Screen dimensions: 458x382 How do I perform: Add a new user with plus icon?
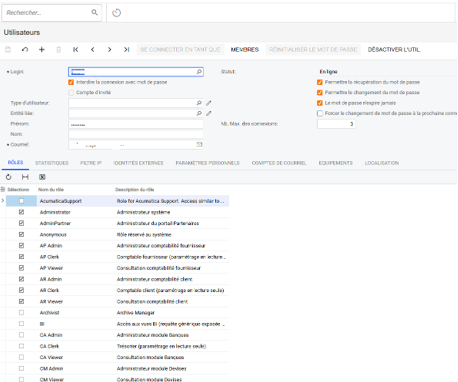click(x=42, y=50)
